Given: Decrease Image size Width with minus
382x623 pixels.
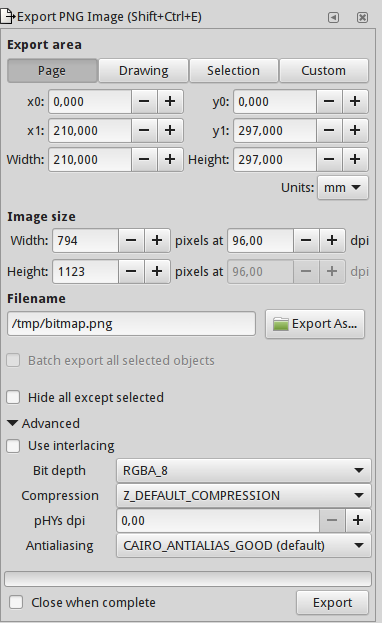Looking at the screenshot, I should click(131, 240).
